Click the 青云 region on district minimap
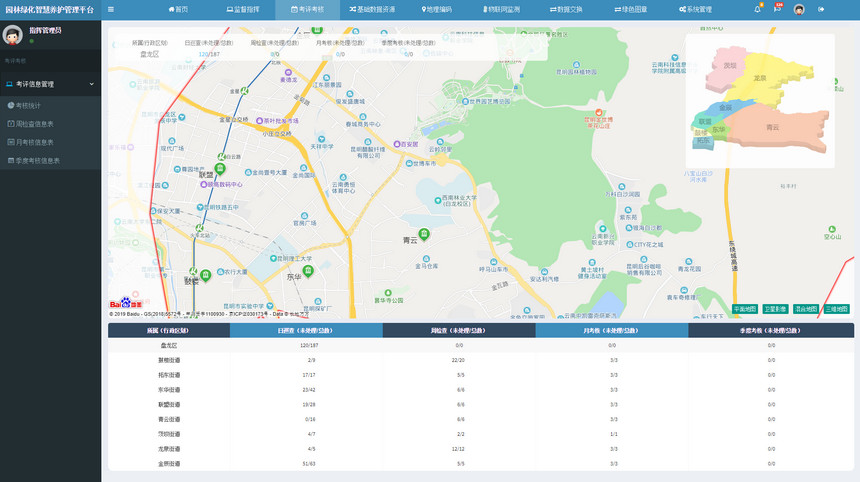Screen dimensions: 860x482 pos(772,128)
